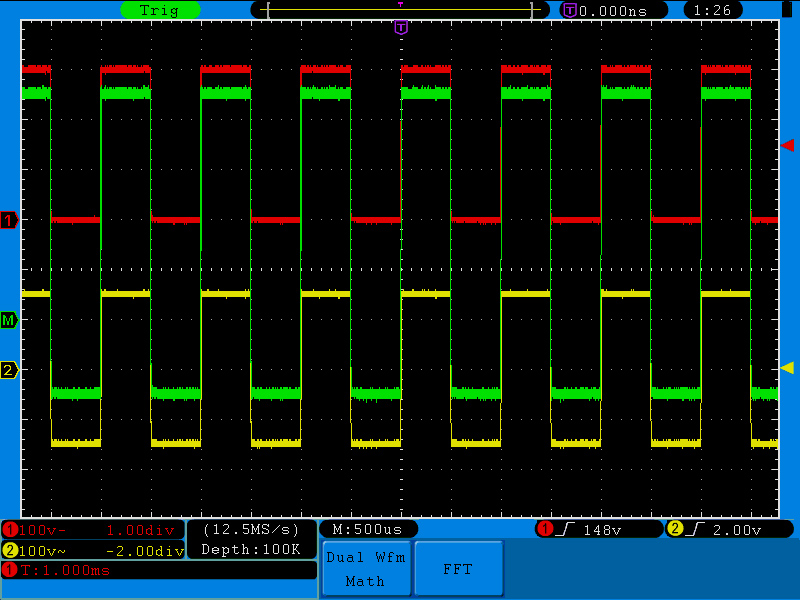Screen dimensions: 800x600
Task: Click the yellow trigger level arrow
Action: pyautogui.click(x=787, y=368)
